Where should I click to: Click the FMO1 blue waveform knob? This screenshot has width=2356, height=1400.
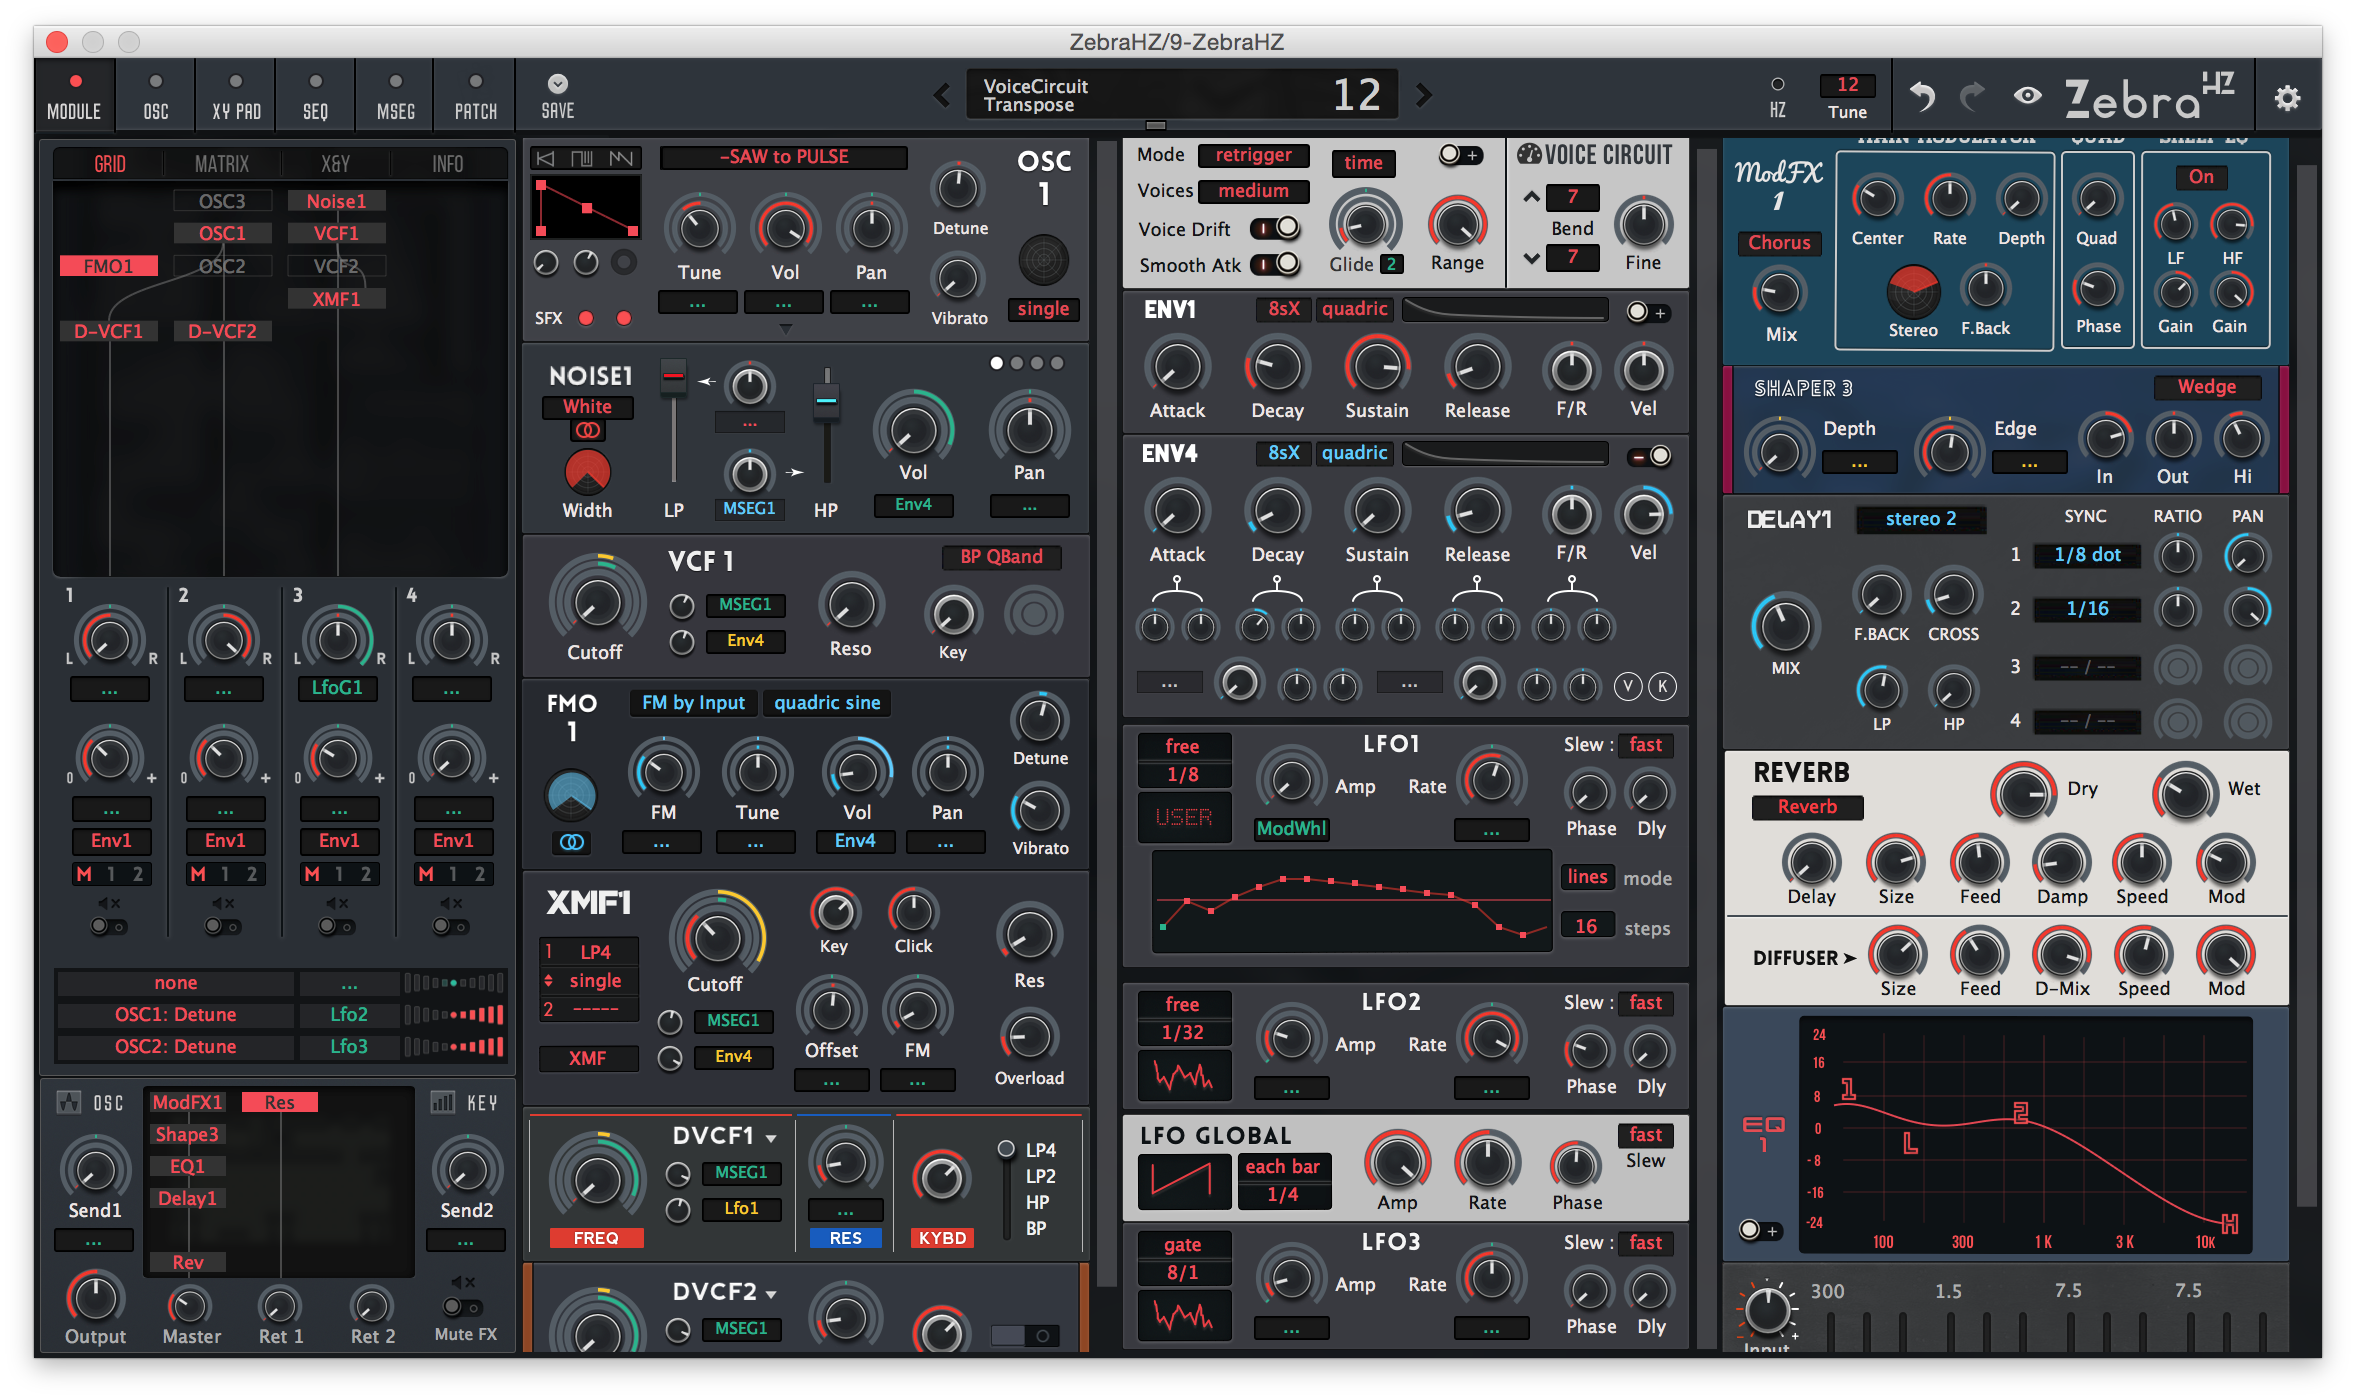coord(571,796)
